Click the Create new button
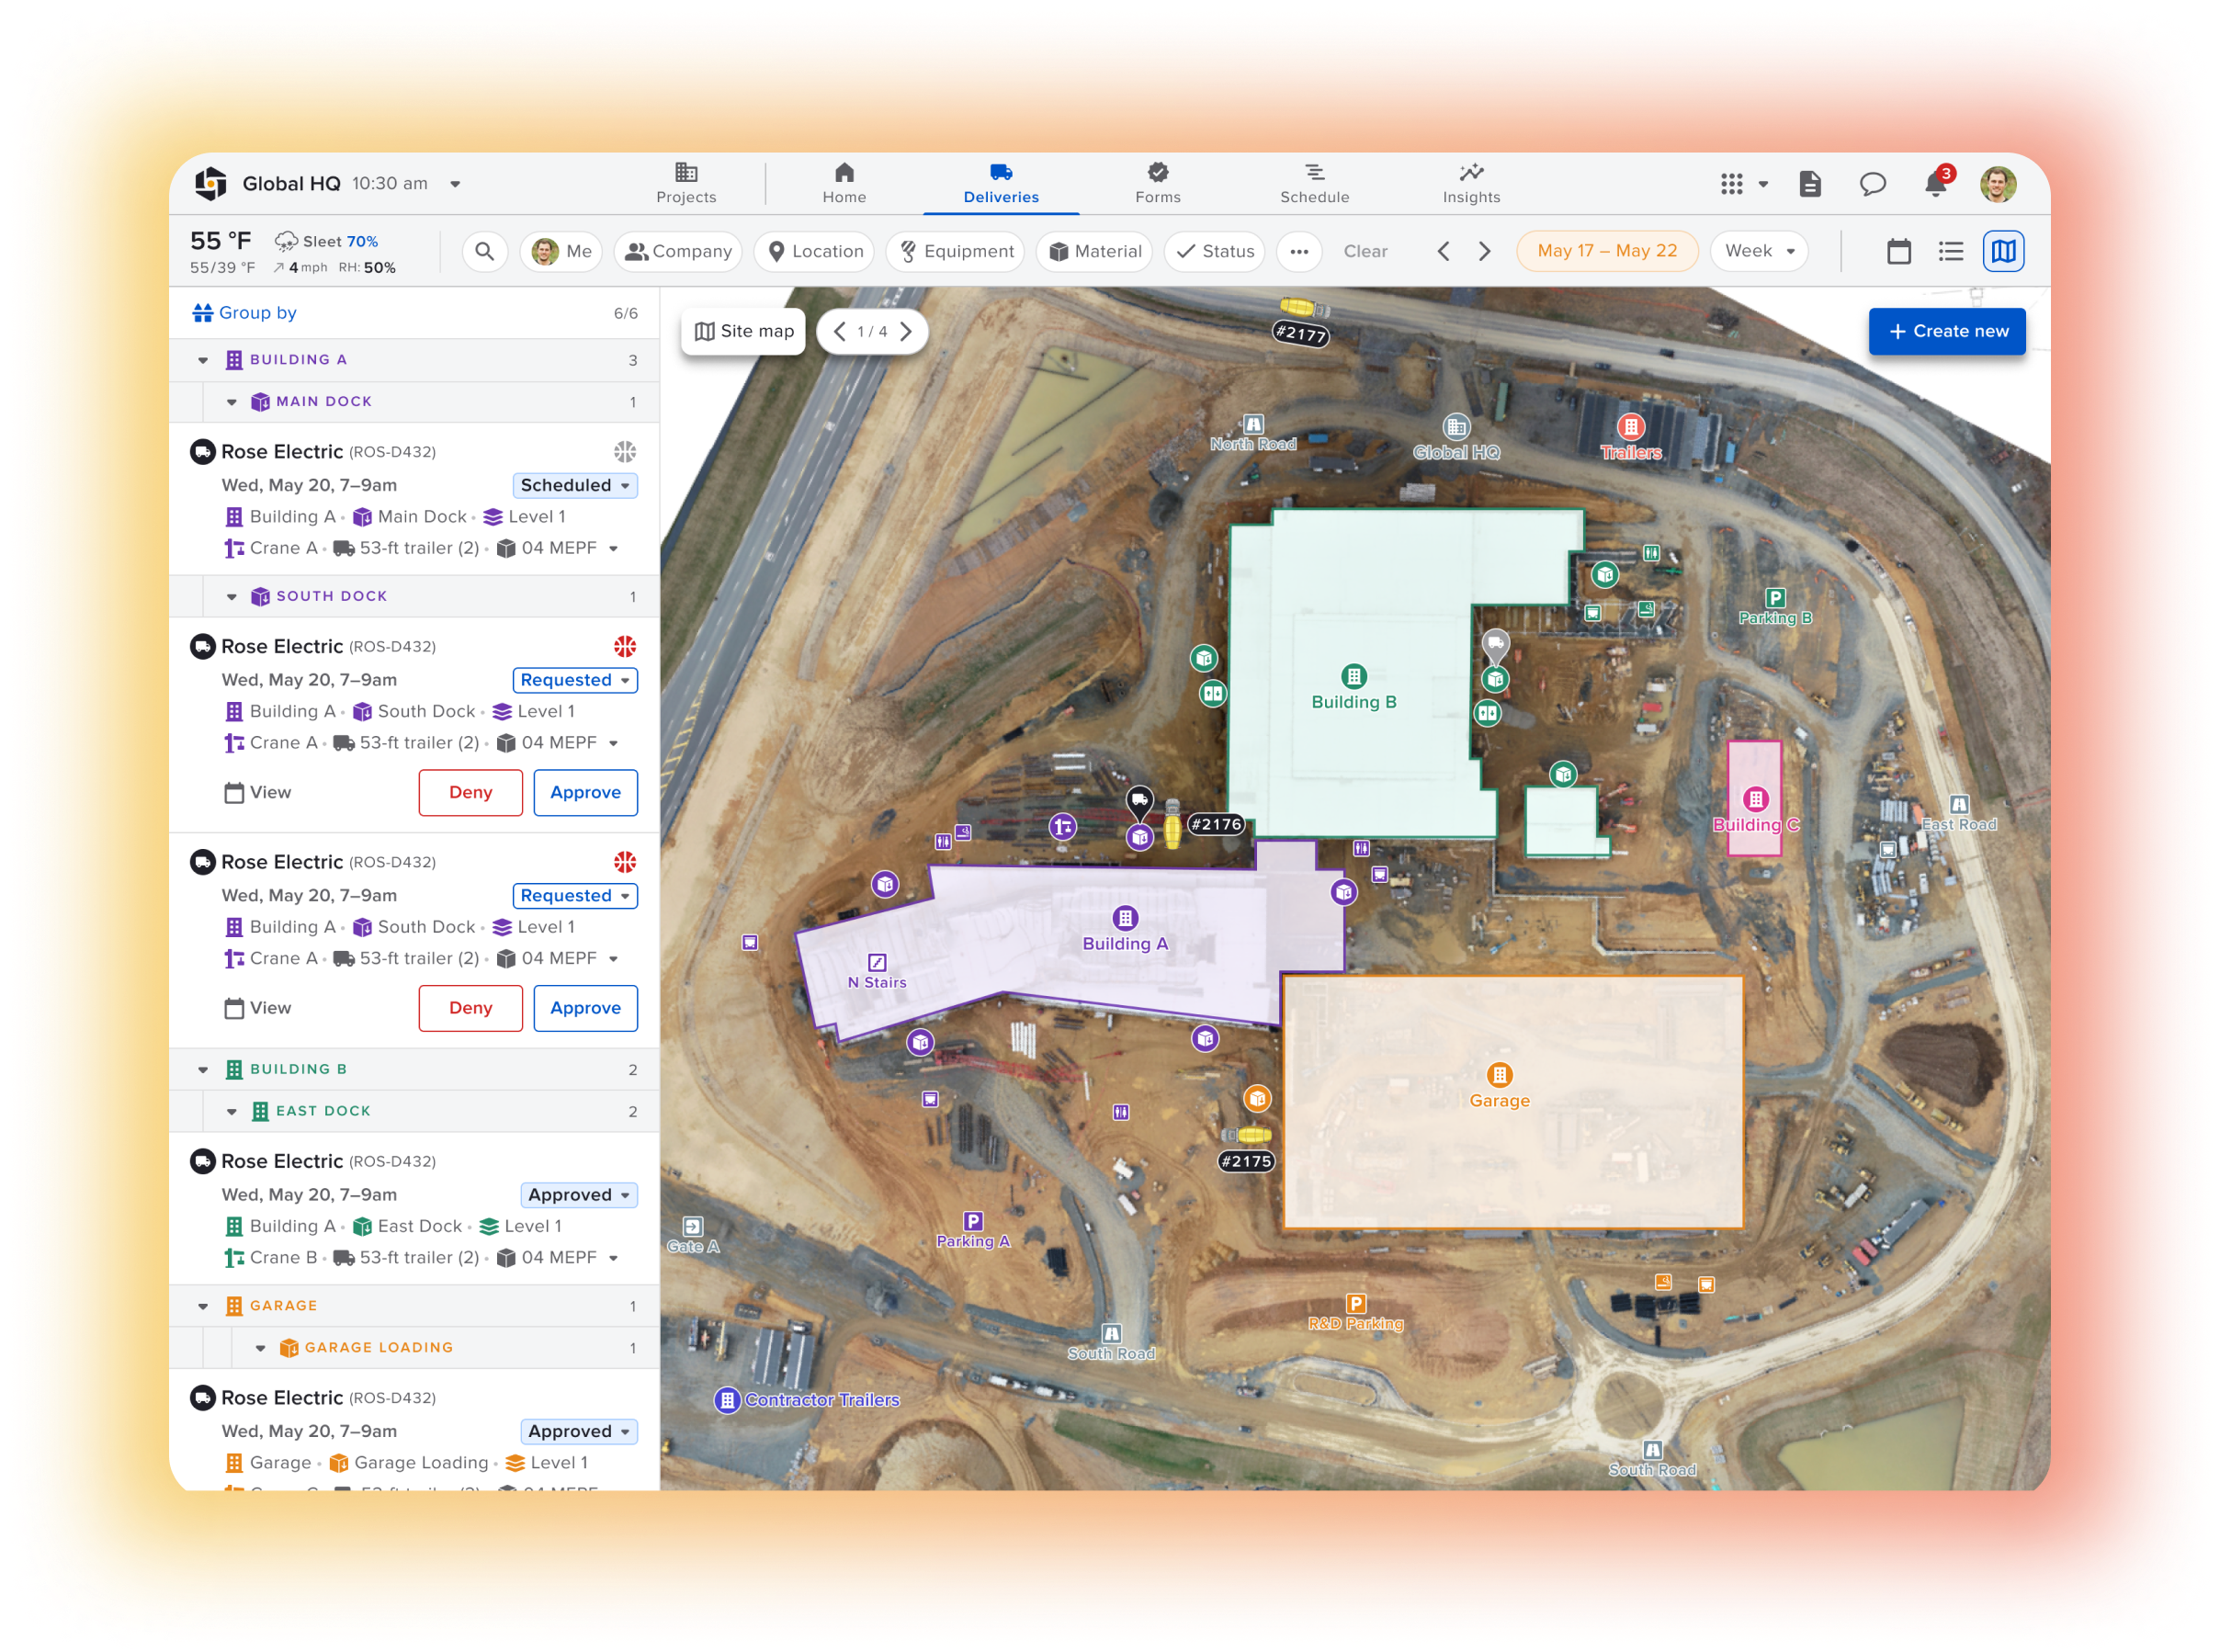 (x=1947, y=332)
